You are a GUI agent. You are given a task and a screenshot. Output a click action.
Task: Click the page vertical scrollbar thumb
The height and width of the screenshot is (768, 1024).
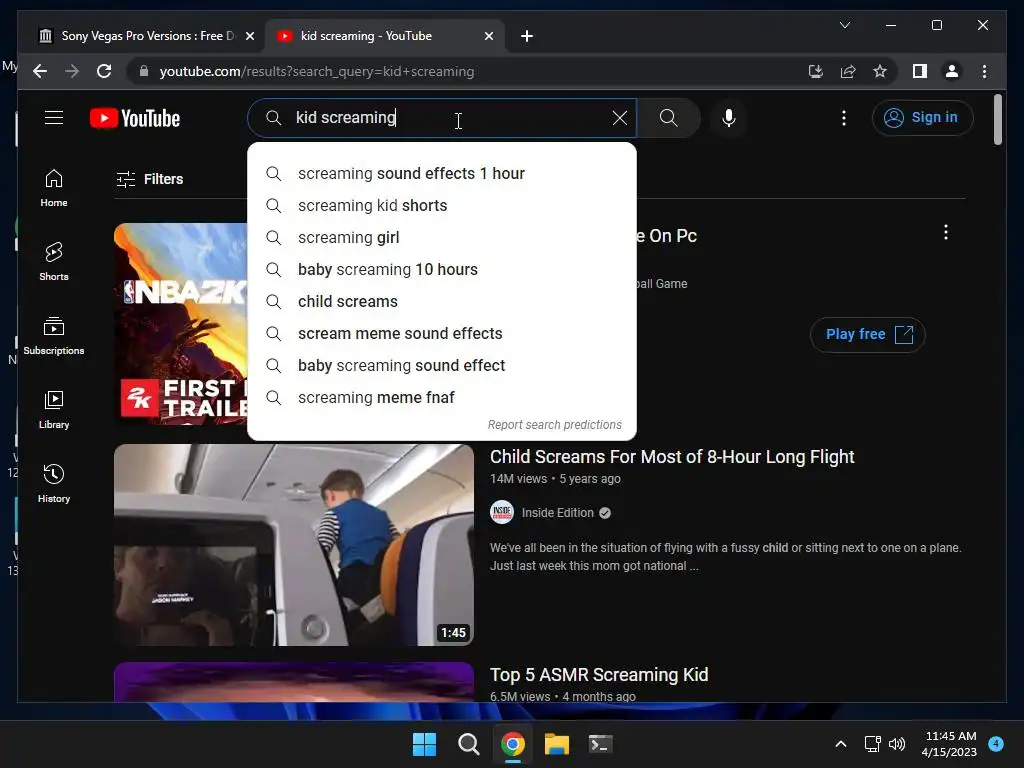[x=997, y=120]
